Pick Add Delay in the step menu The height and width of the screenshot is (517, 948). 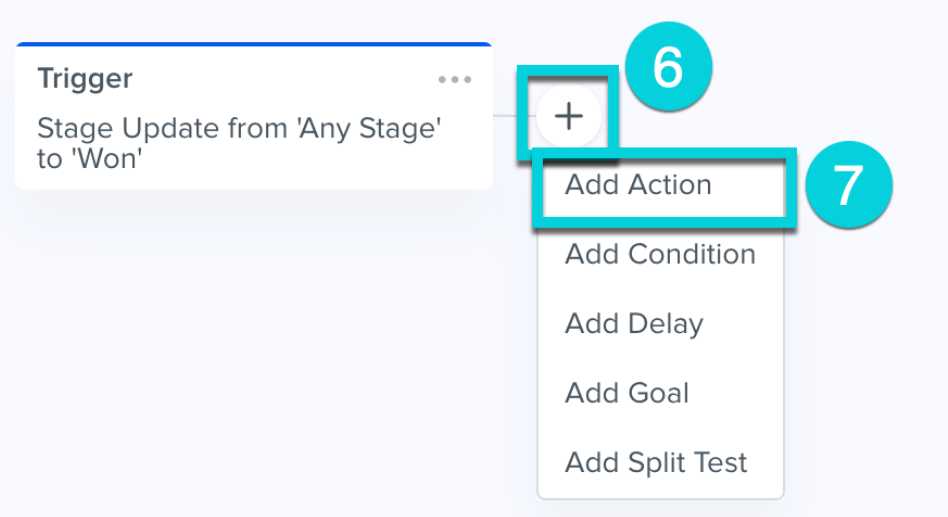634,324
